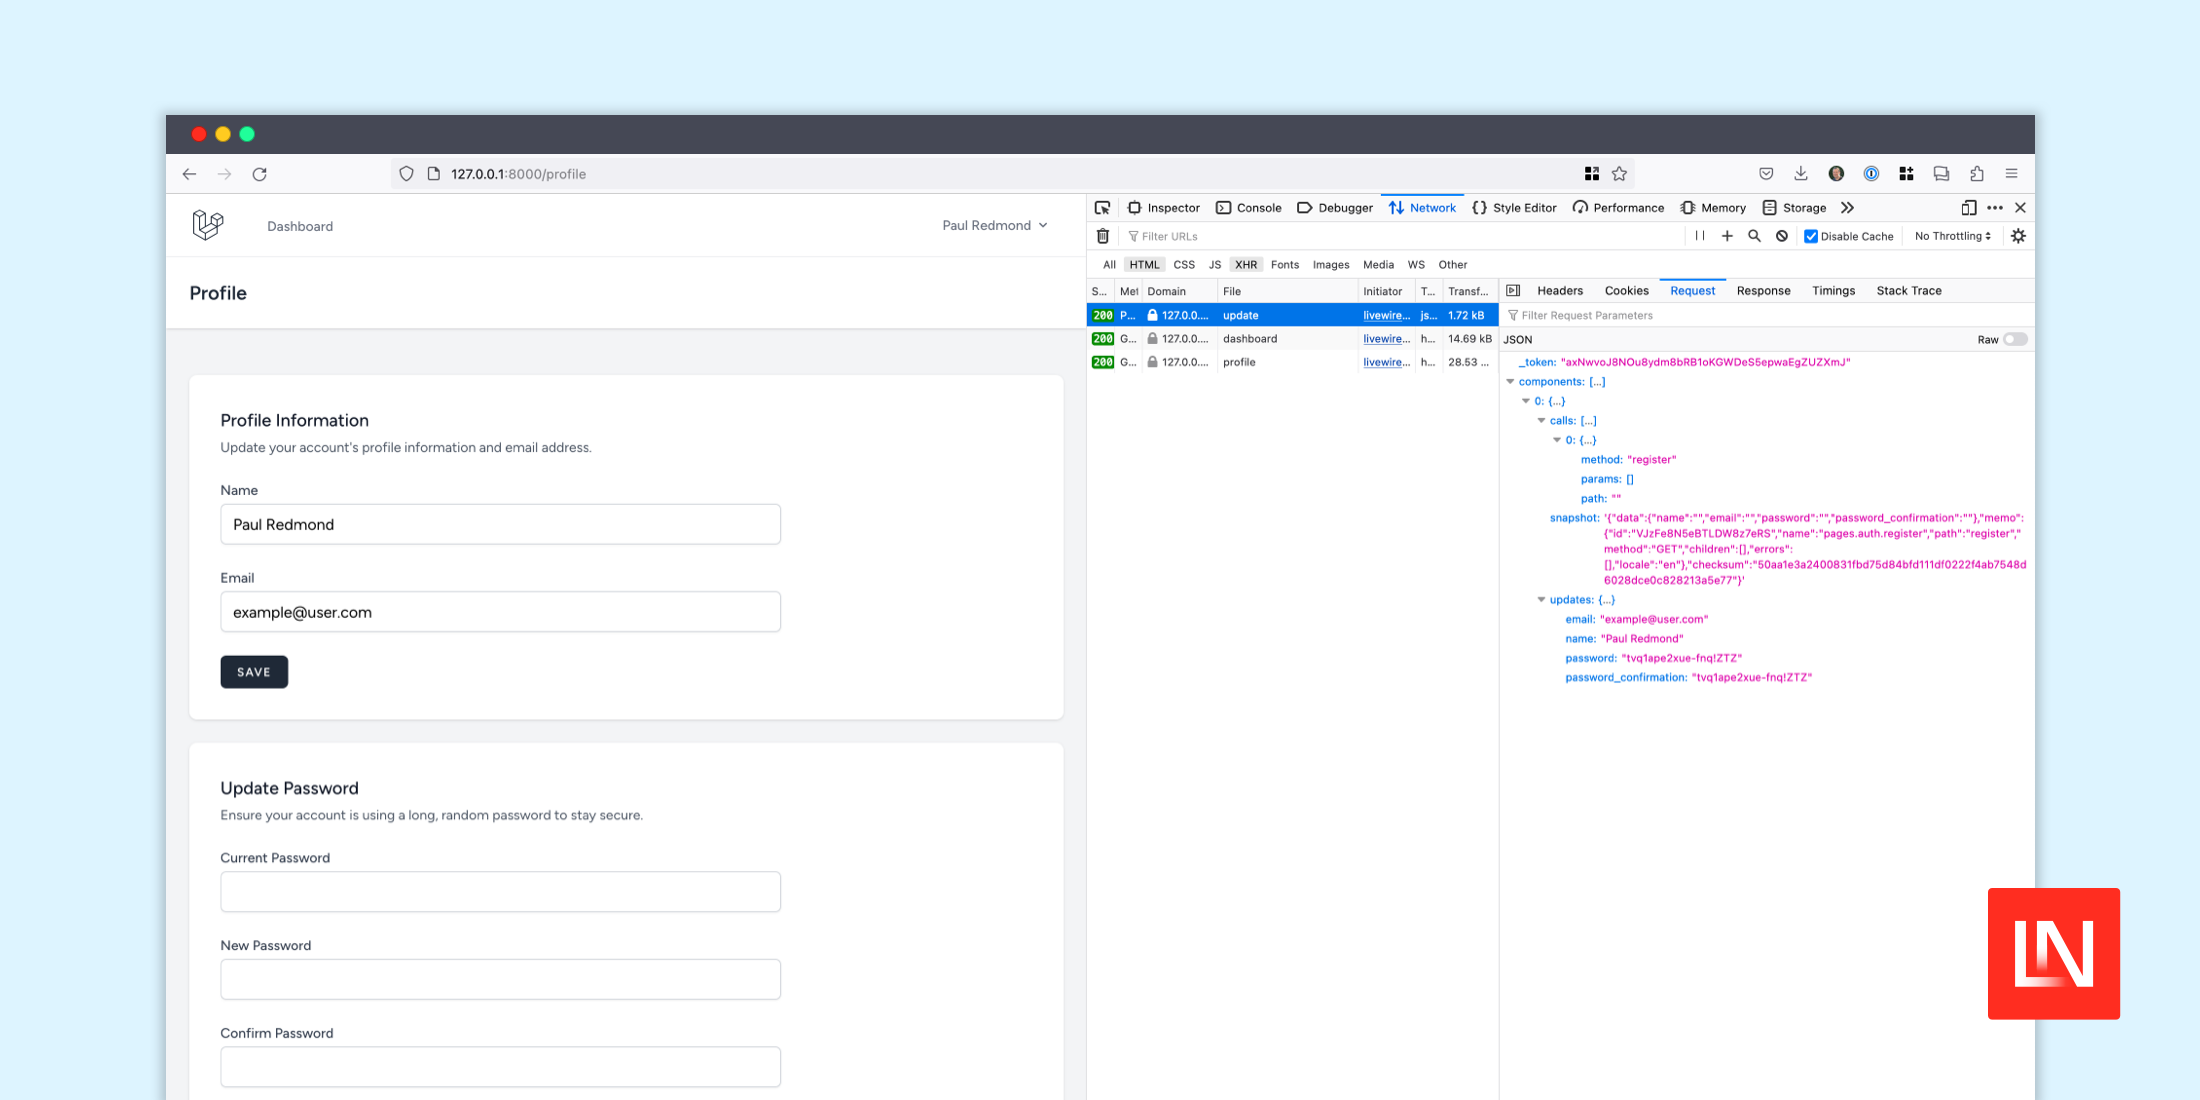Go back with the browser back arrow

coord(189,174)
